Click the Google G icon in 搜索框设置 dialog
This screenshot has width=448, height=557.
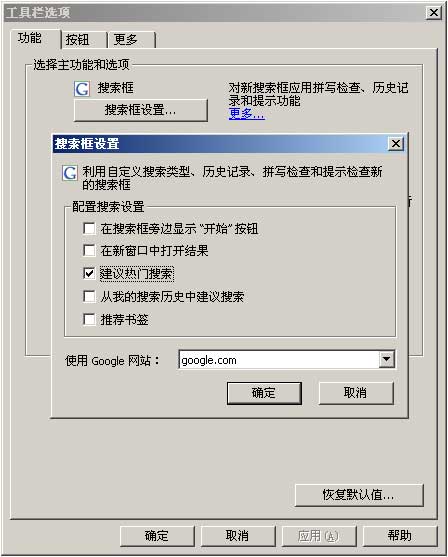[x=69, y=173]
